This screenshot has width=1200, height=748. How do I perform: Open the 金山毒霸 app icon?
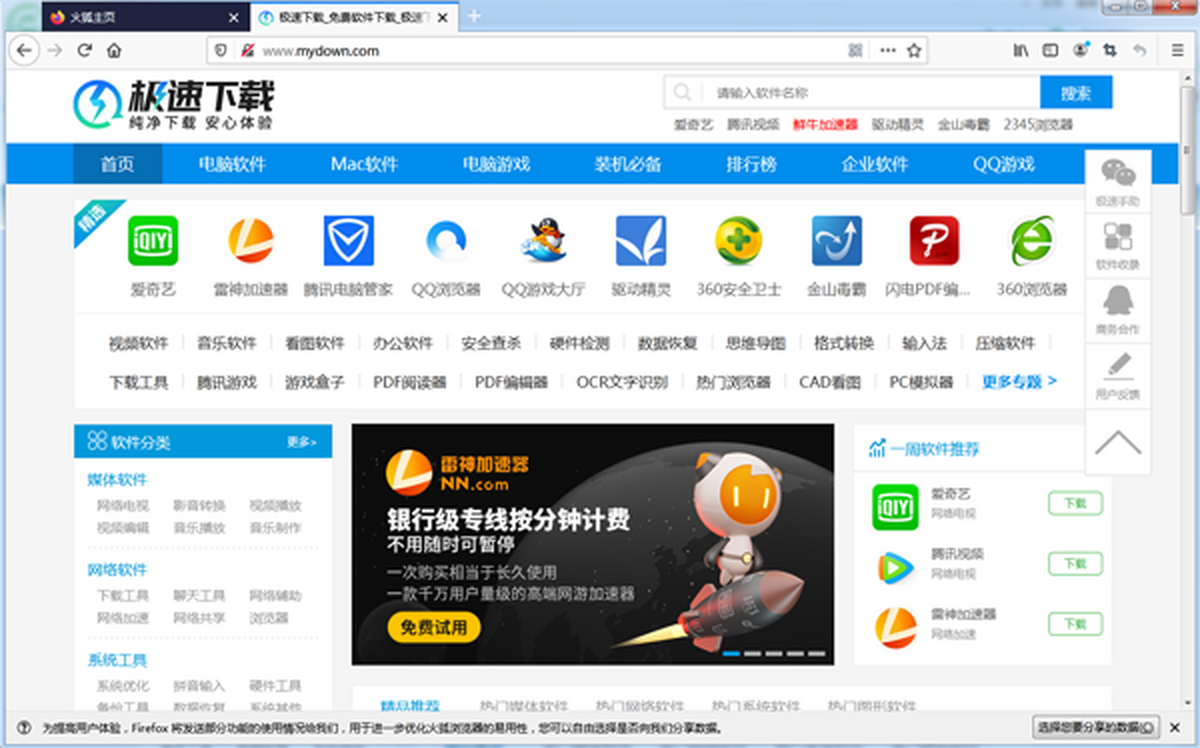836,240
